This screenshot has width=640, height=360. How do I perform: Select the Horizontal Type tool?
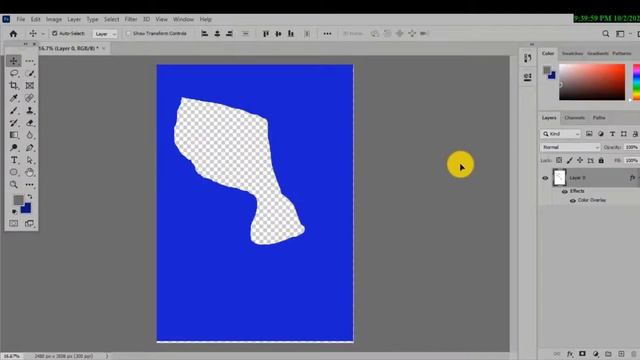tap(13, 160)
